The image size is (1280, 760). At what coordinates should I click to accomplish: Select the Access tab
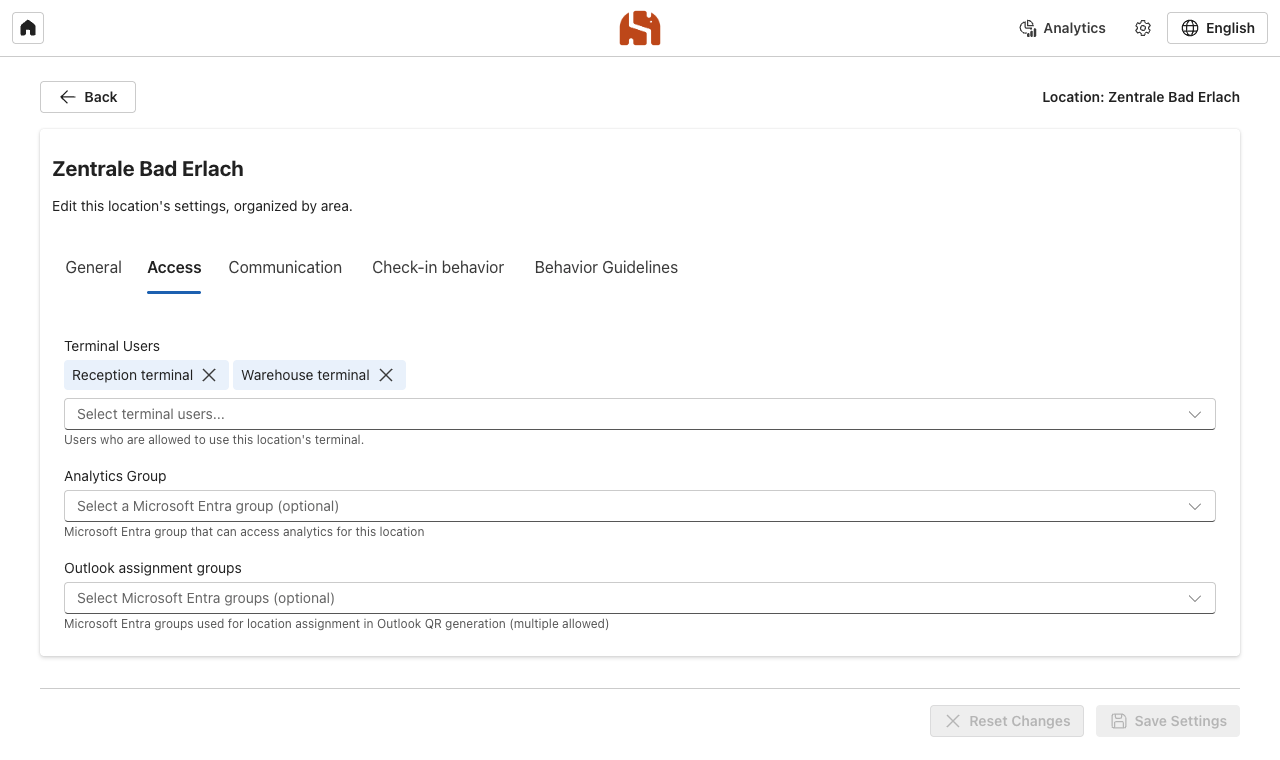174,267
